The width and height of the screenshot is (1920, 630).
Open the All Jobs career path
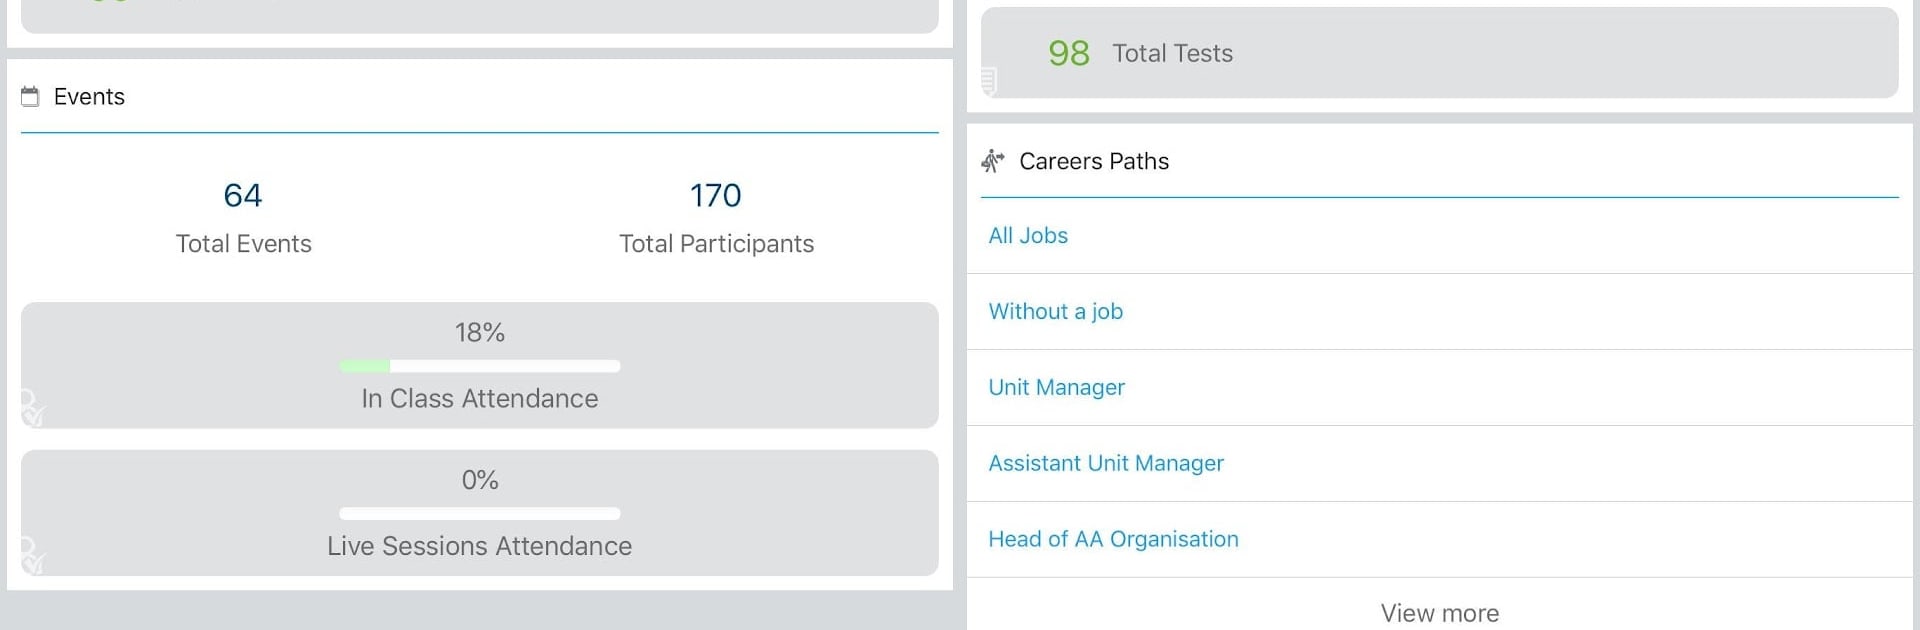point(1028,236)
